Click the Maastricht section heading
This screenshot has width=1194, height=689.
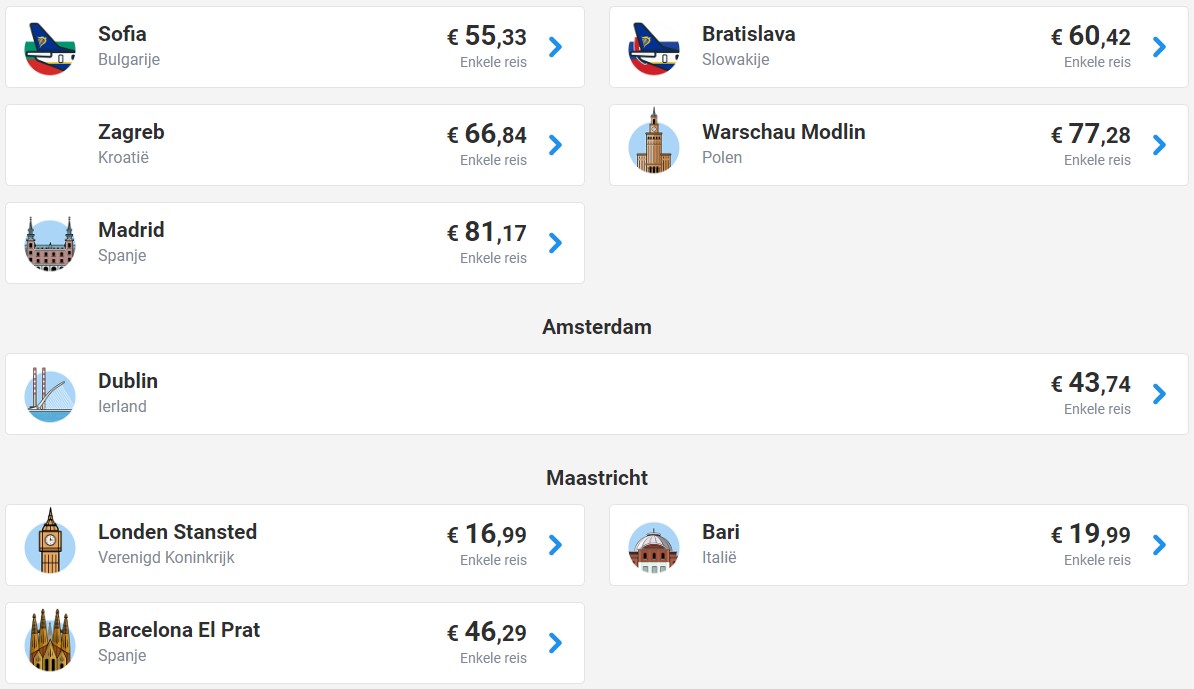click(x=597, y=477)
